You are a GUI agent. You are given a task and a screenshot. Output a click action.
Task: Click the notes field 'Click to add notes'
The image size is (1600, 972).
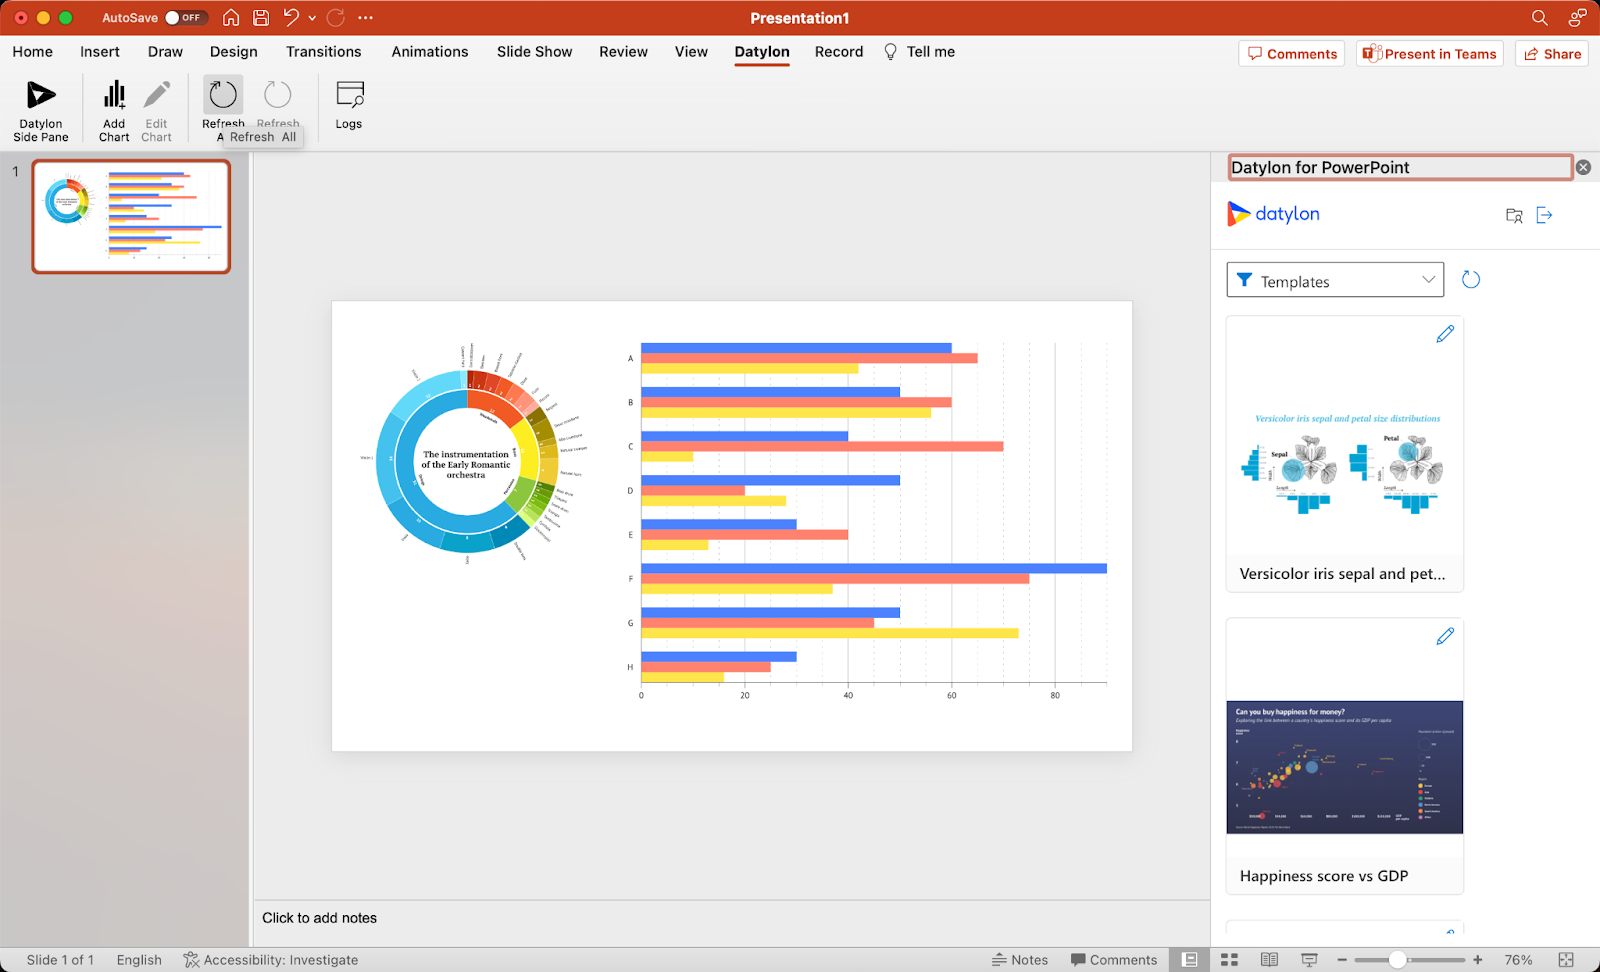click(320, 918)
